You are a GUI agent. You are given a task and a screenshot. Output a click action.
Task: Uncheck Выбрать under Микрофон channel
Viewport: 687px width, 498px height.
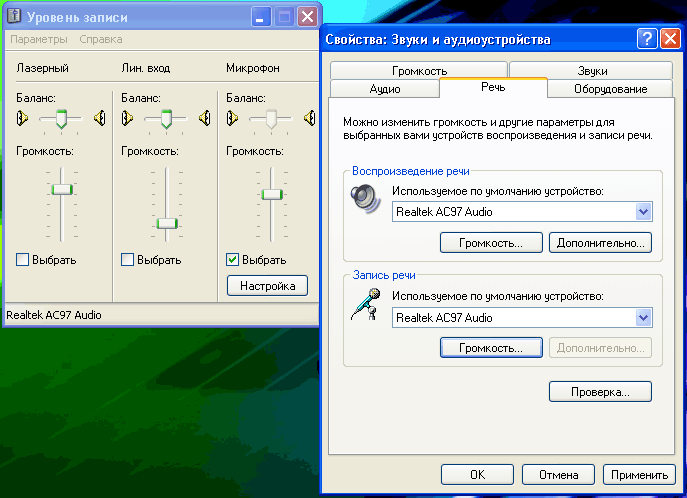click(232, 260)
